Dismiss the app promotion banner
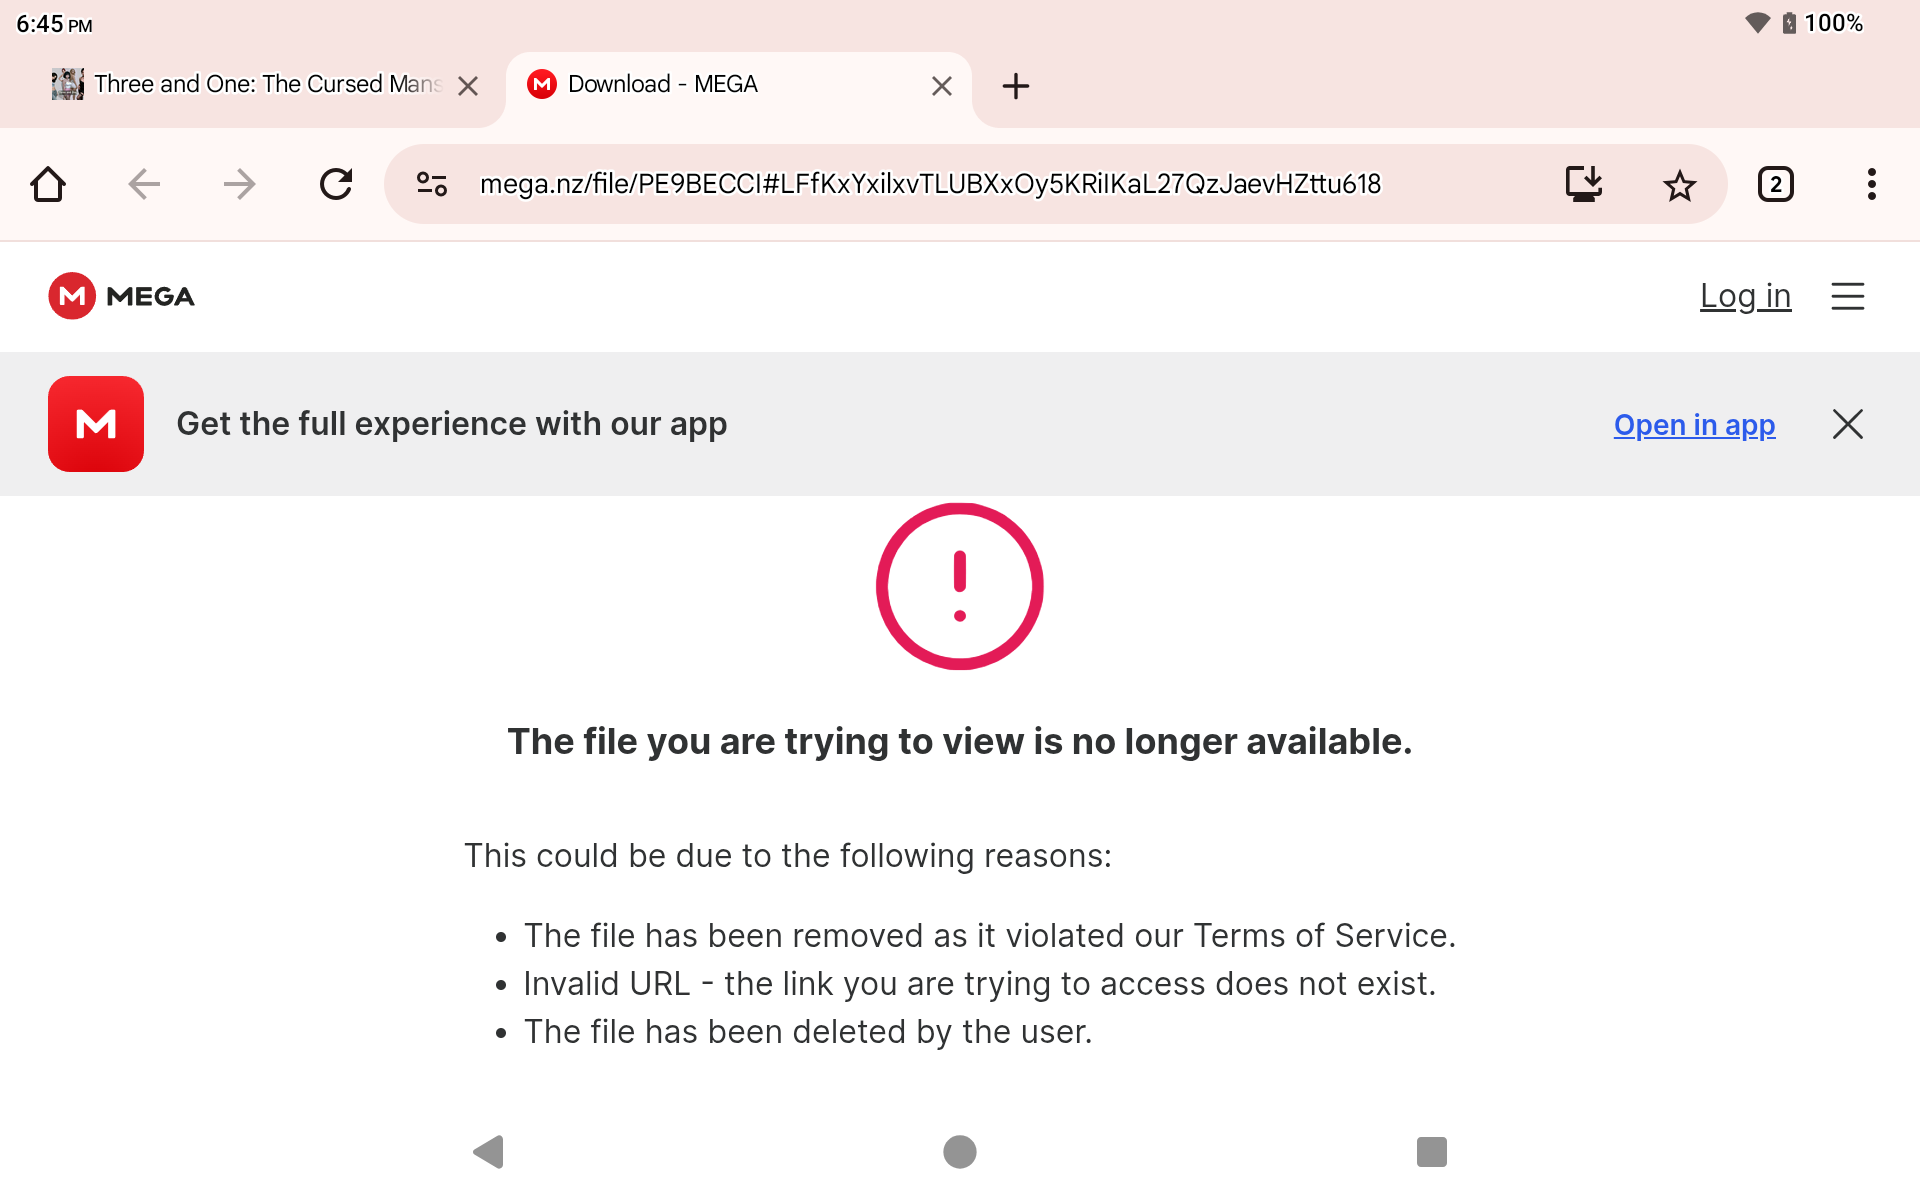This screenshot has width=1920, height=1200. [x=1847, y=424]
